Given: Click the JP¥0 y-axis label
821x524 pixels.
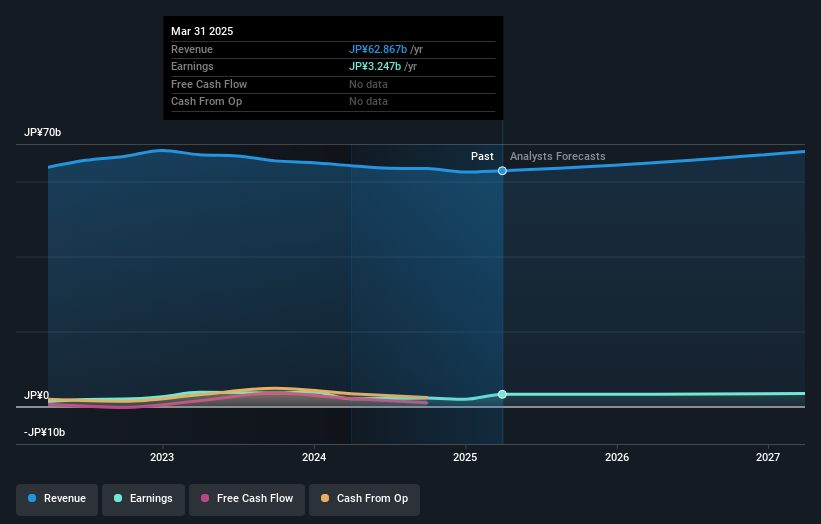Looking at the screenshot, I should [37, 396].
